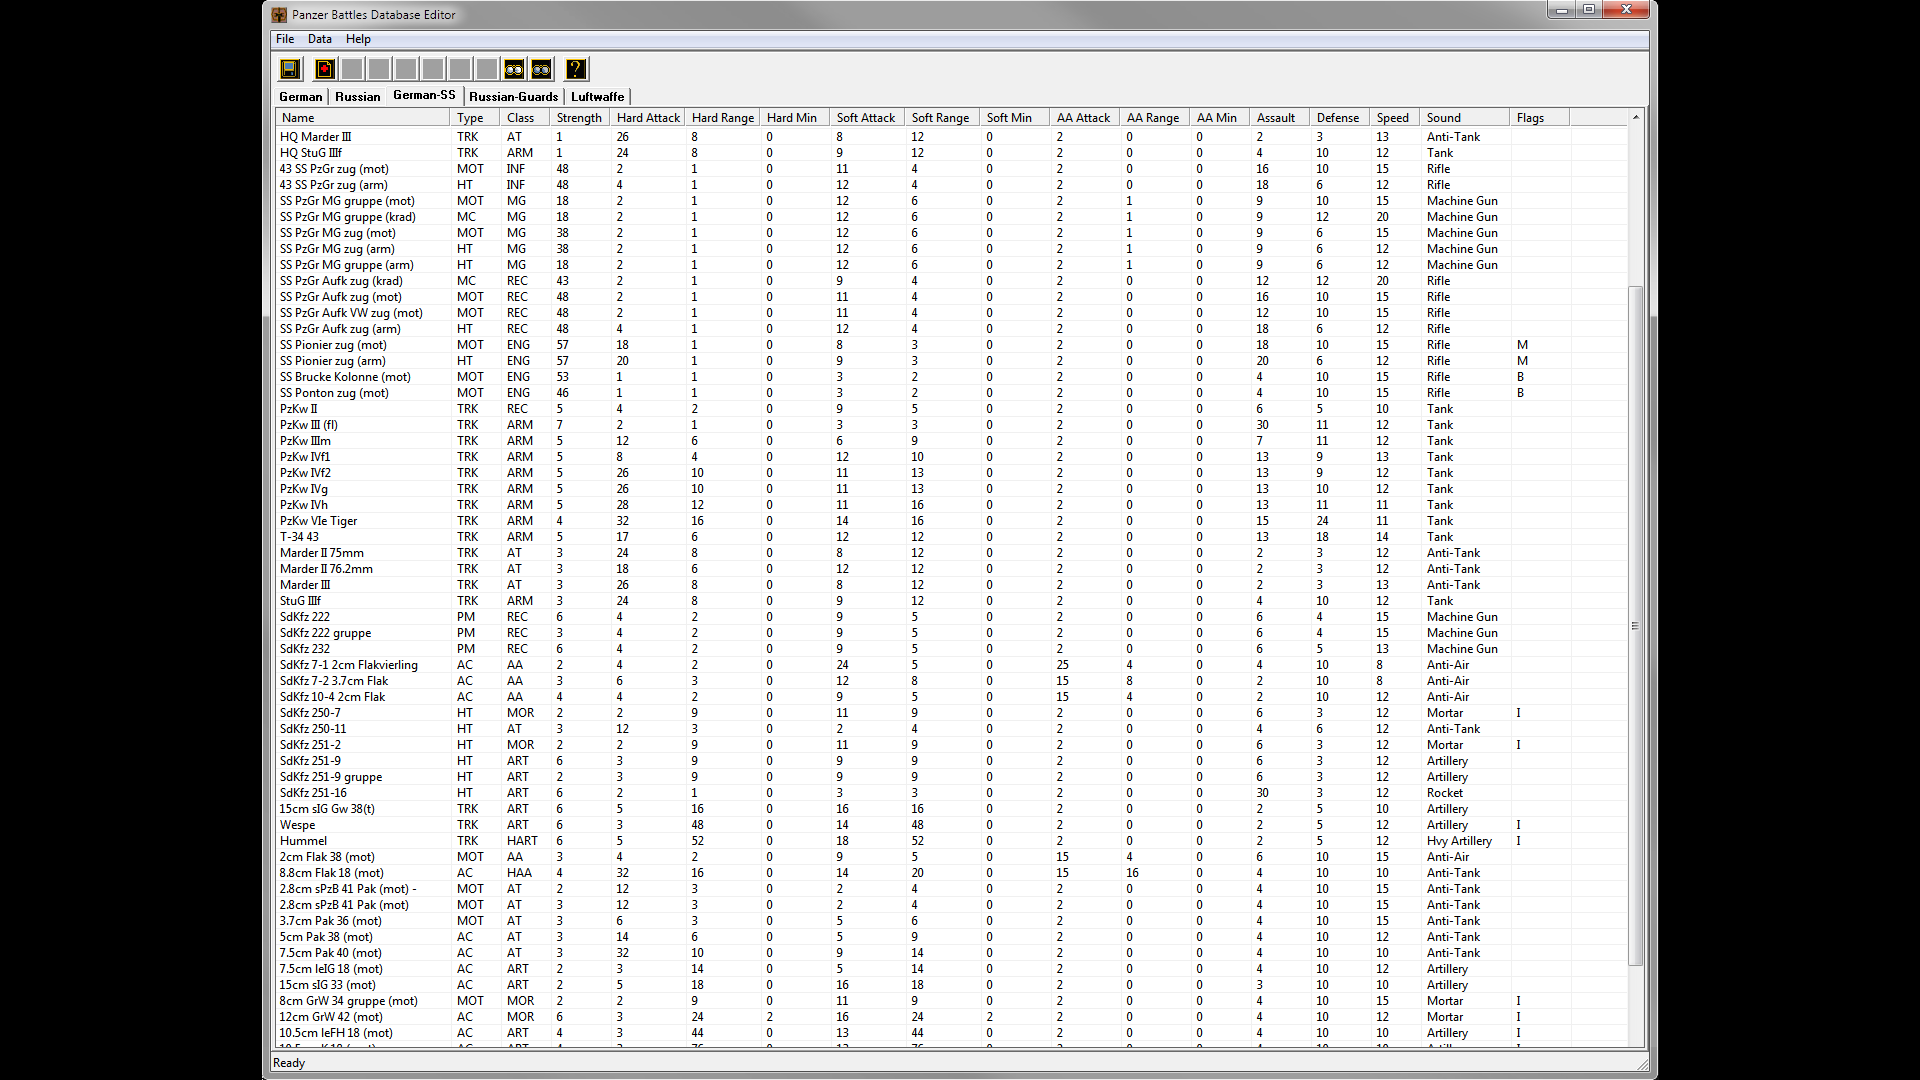Click the Class column header
Image resolution: width=1920 pixels, height=1080 pixels.
tap(526, 118)
